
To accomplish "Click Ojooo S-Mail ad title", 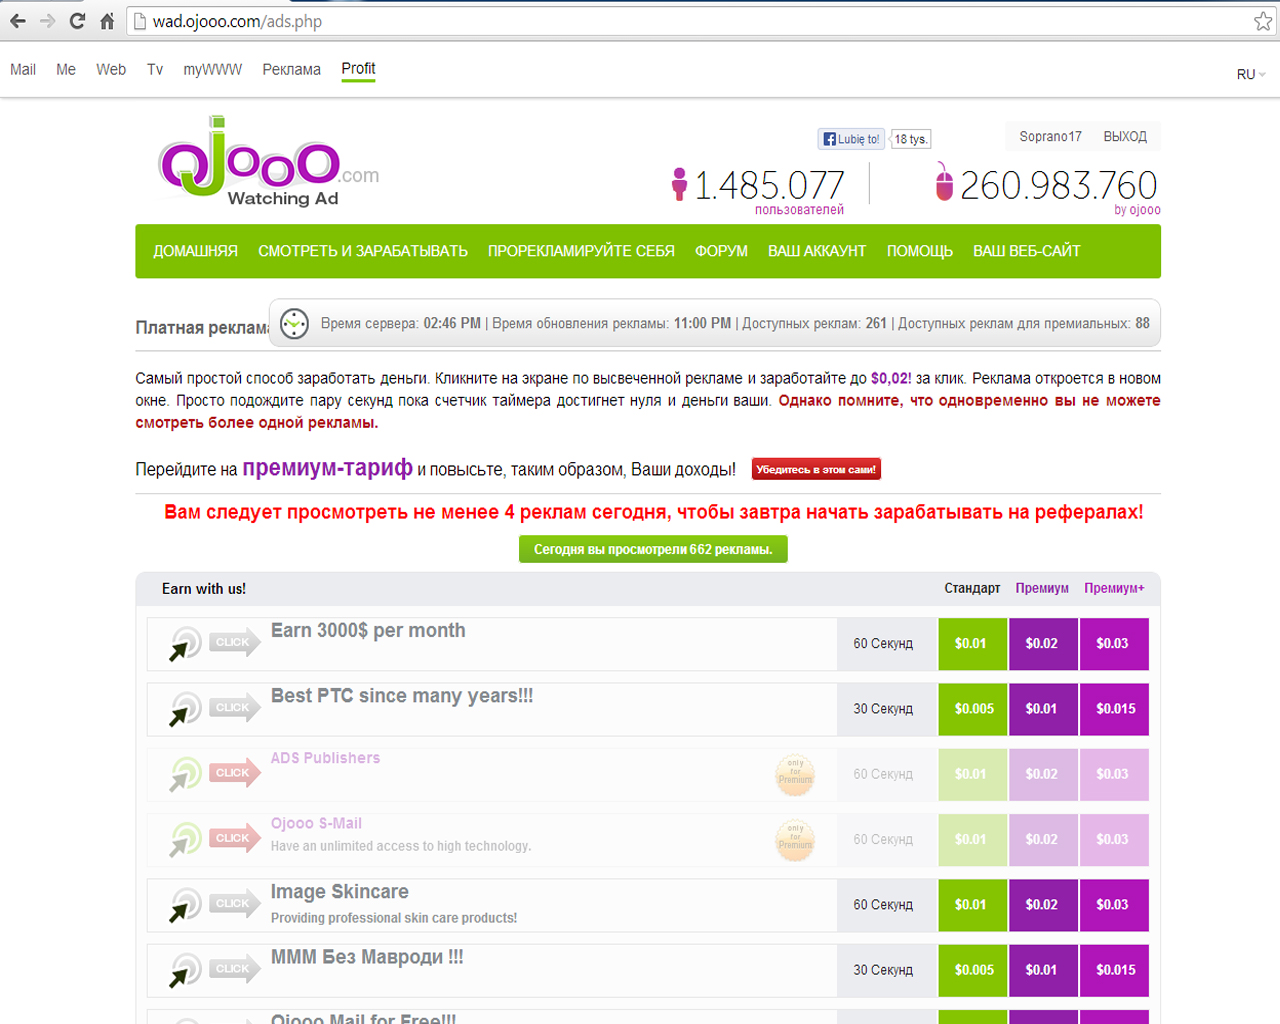I will [x=316, y=823].
